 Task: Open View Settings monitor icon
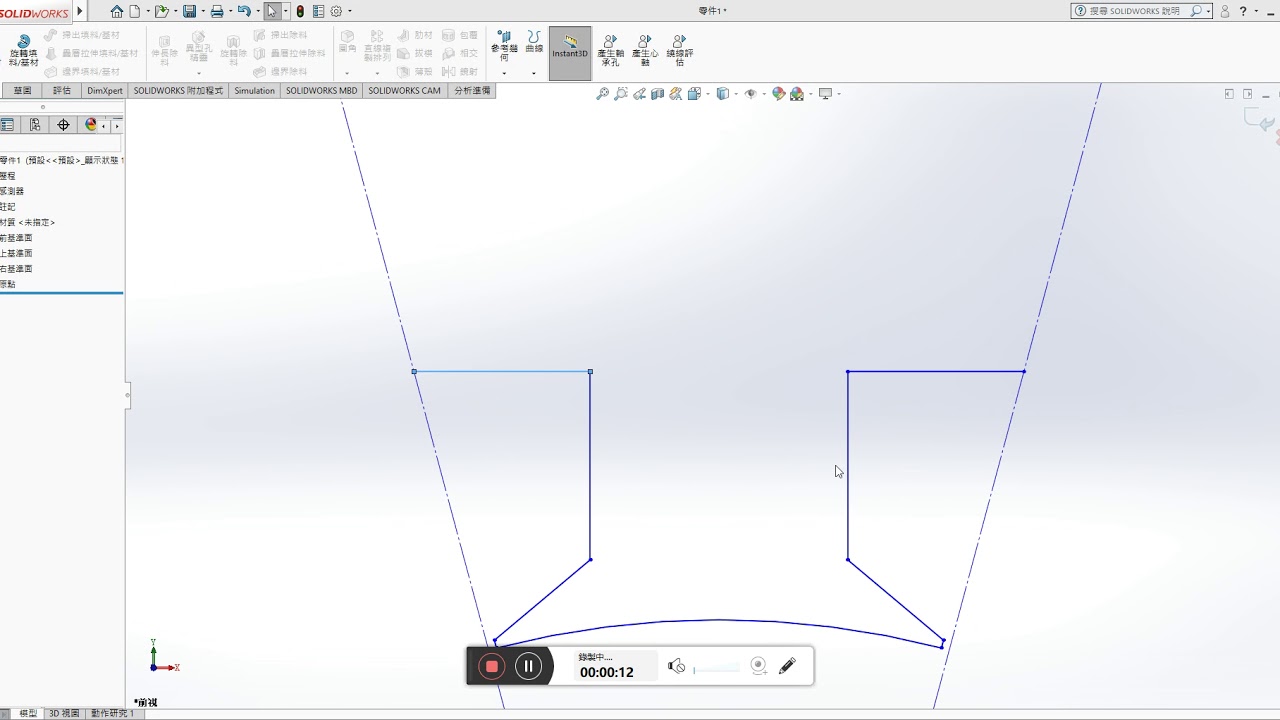825,94
